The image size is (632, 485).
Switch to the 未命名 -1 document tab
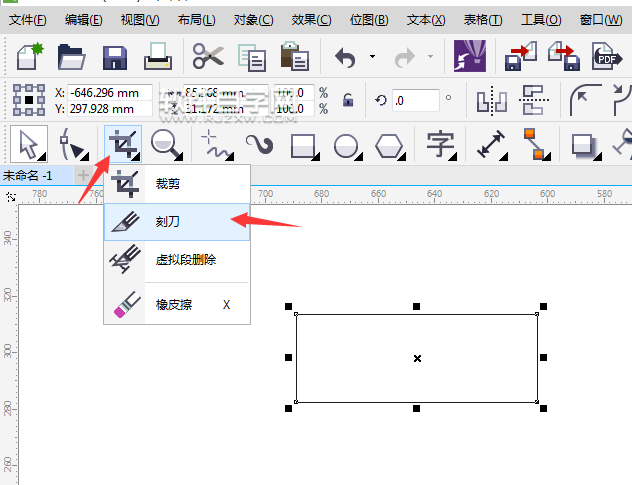tap(36, 176)
